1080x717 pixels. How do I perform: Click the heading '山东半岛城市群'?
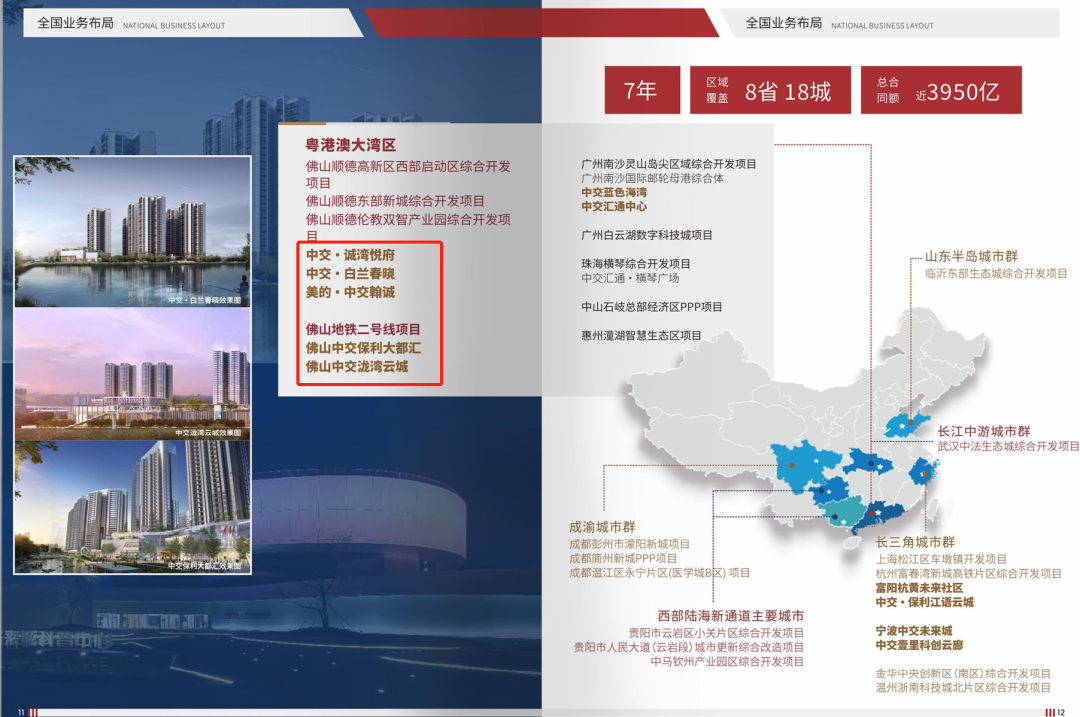pos(971,257)
